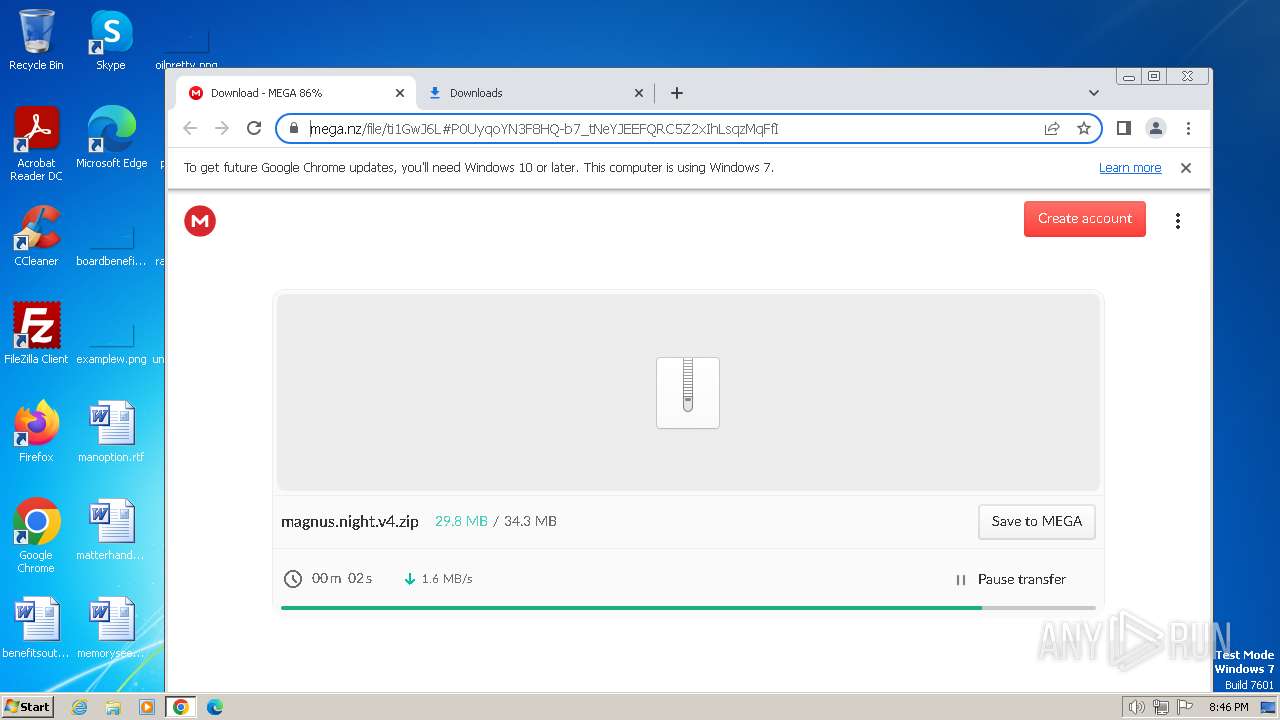Open the MEGA page three-dot menu
The height and width of the screenshot is (720, 1280).
(x=1178, y=221)
